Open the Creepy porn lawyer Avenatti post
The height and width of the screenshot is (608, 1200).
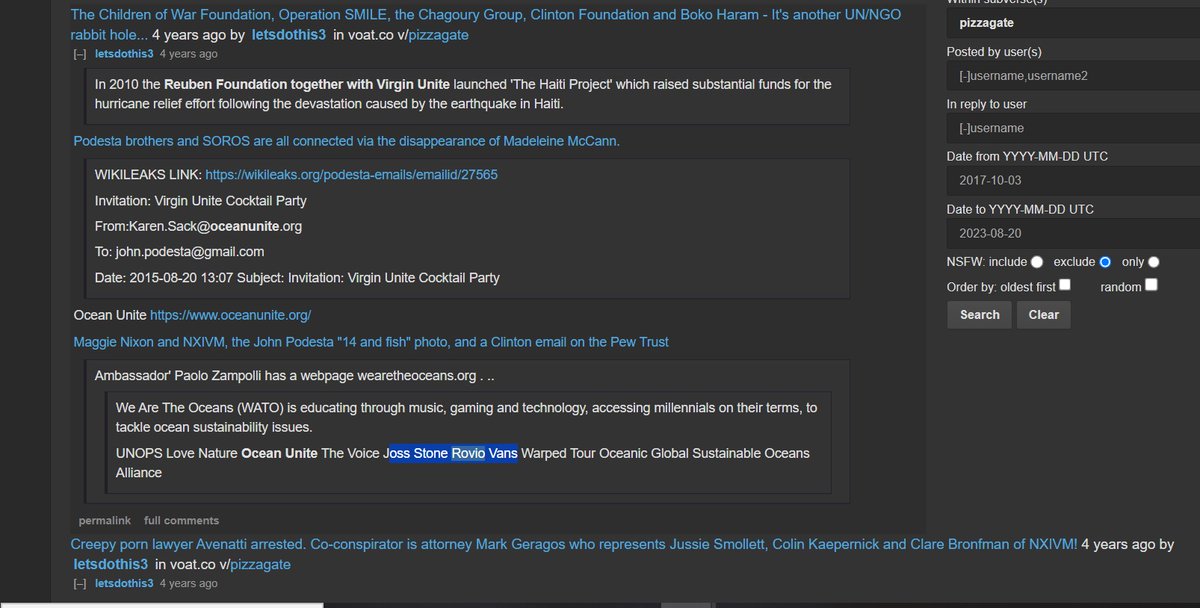coord(574,544)
